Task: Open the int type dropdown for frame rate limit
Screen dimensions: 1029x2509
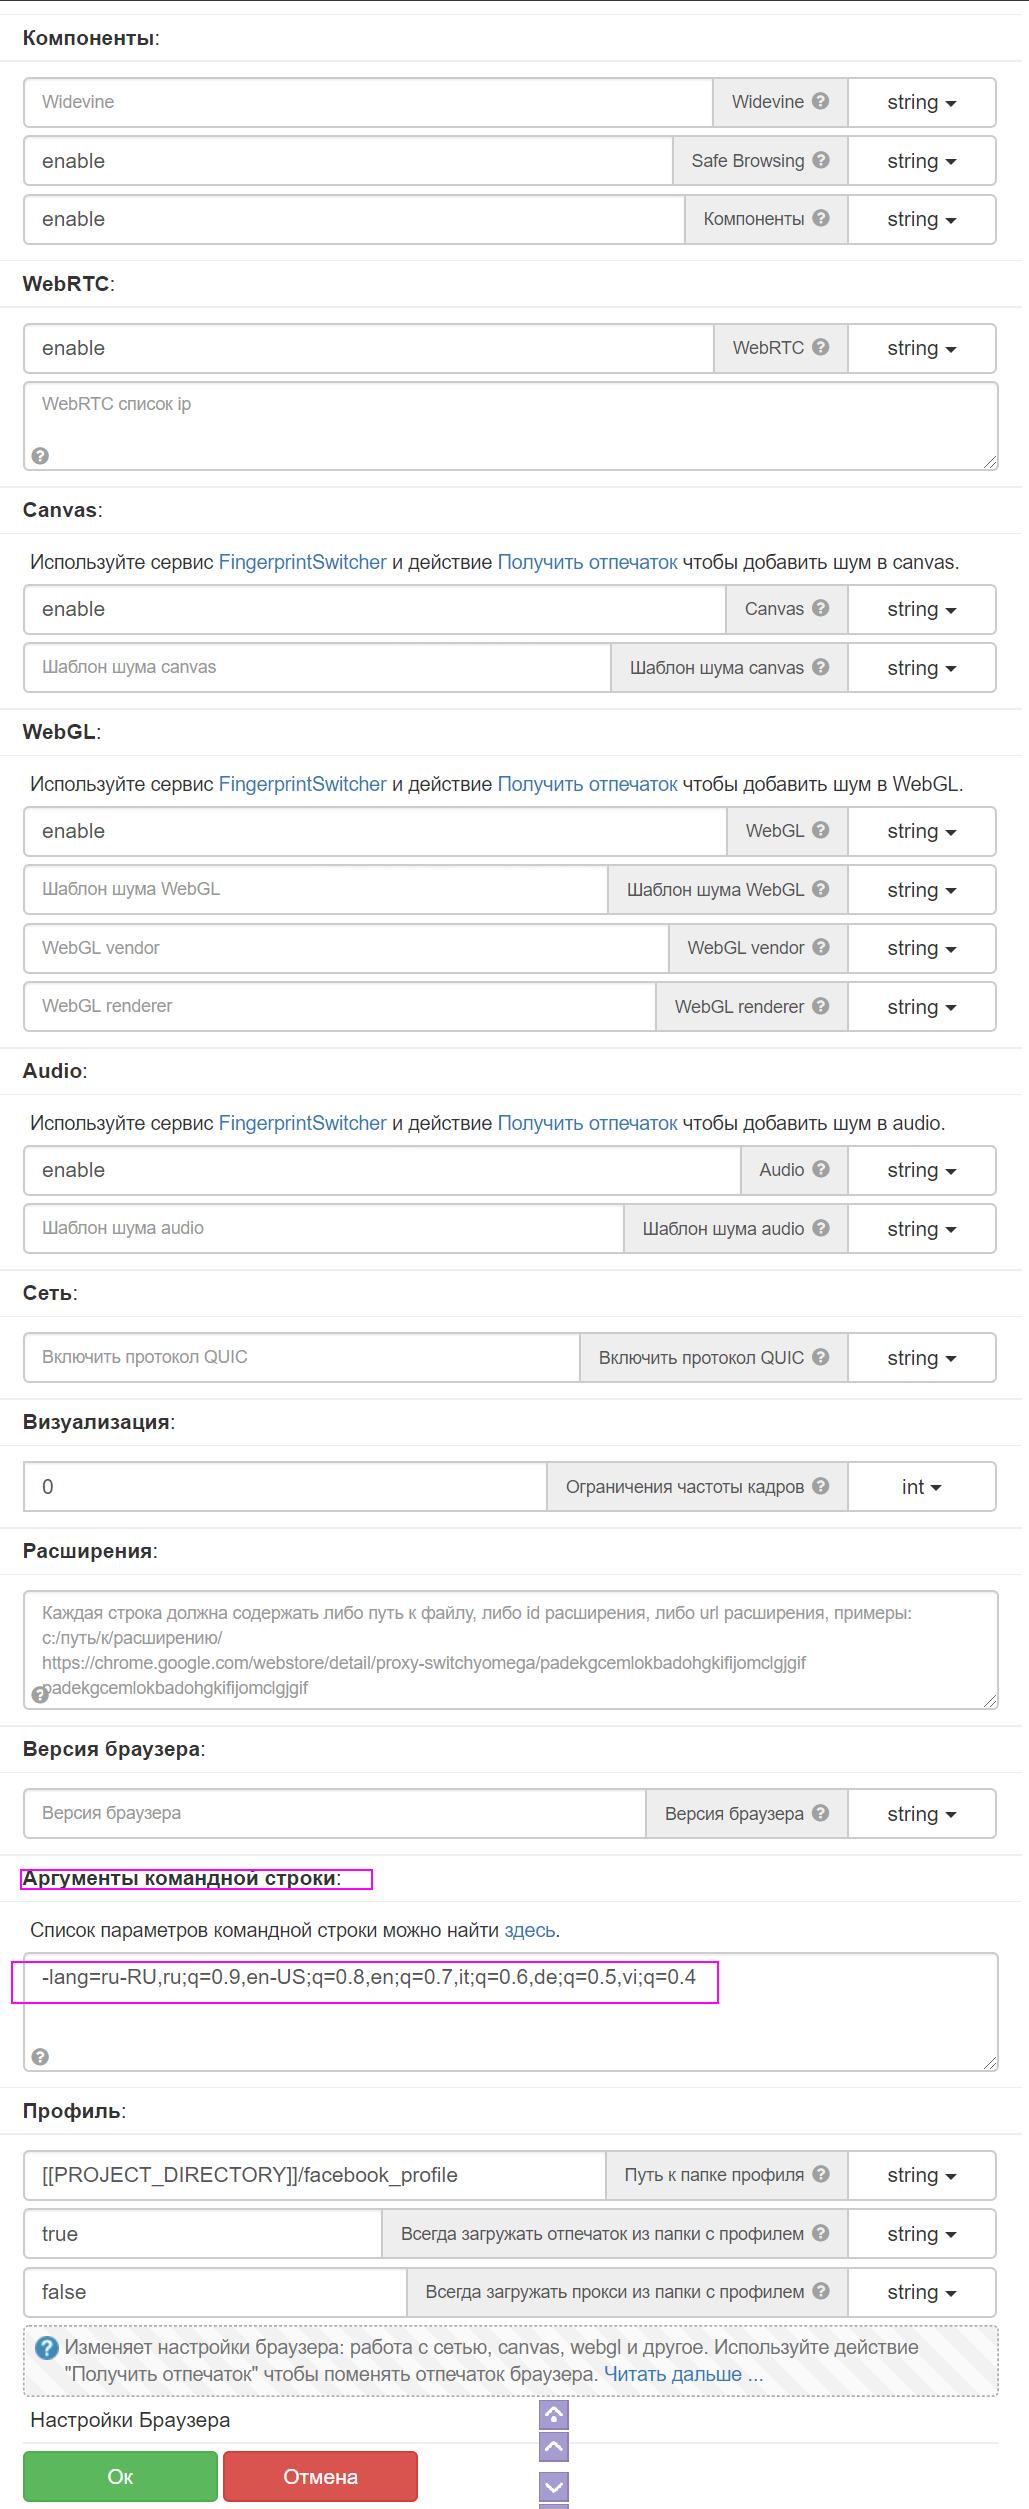Action: coord(921,1487)
